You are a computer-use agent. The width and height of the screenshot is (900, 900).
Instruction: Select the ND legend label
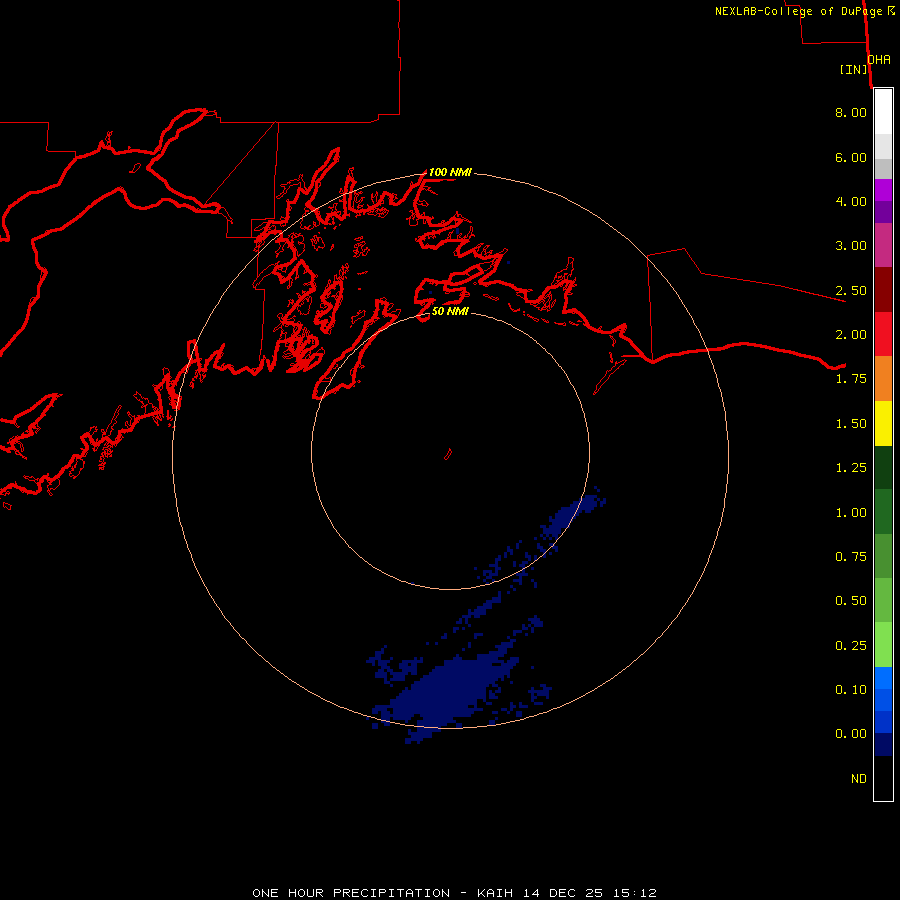coord(859,779)
